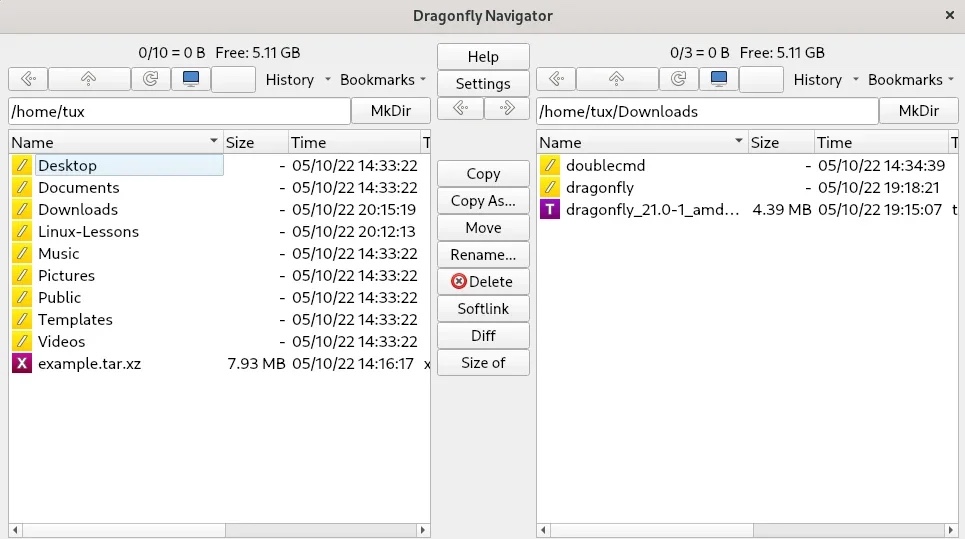
Task: Refresh the right pane listing
Action: click(x=678, y=79)
